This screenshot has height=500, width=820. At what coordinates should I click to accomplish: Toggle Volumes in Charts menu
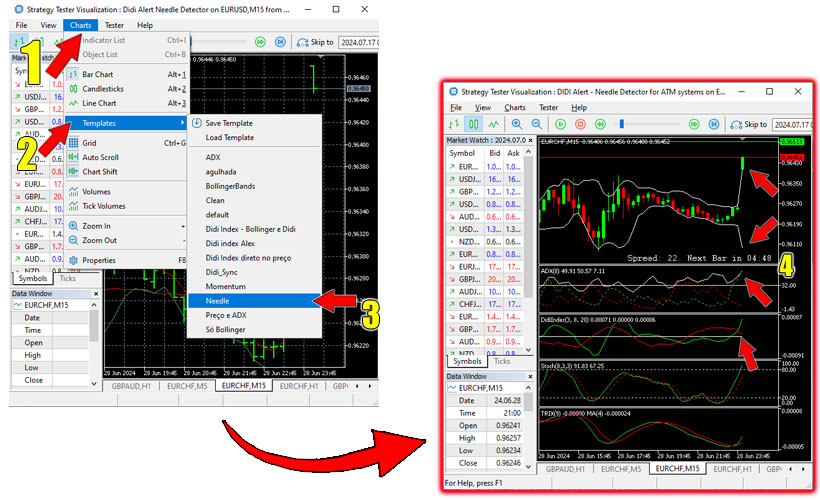point(126,191)
